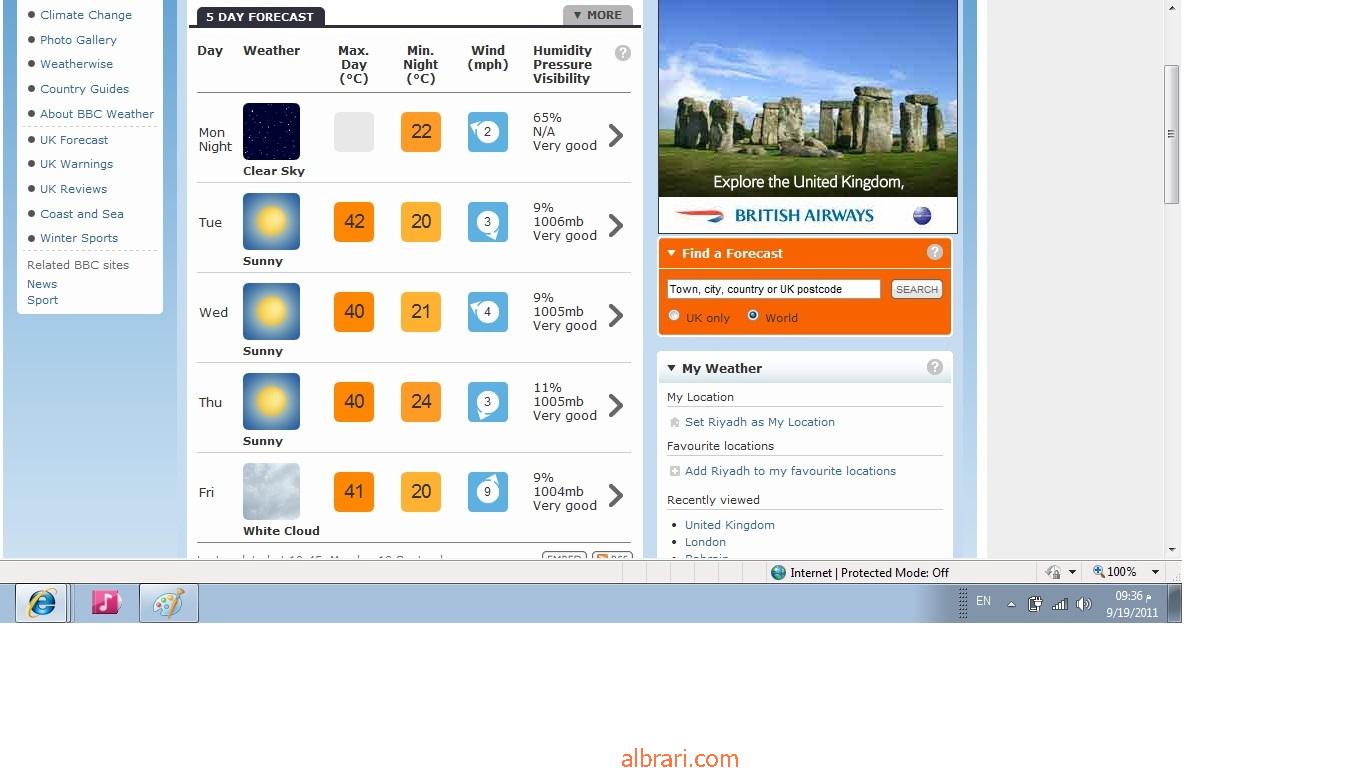Open London in recently viewed
1366x768 pixels.
pos(705,542)
